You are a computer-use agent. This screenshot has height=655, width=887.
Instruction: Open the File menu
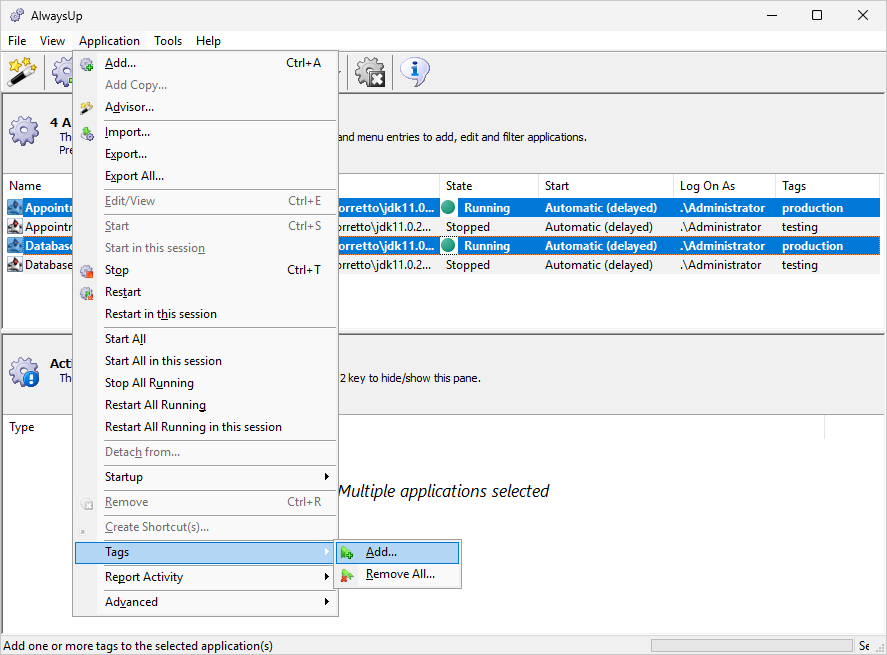click(17, 41)
